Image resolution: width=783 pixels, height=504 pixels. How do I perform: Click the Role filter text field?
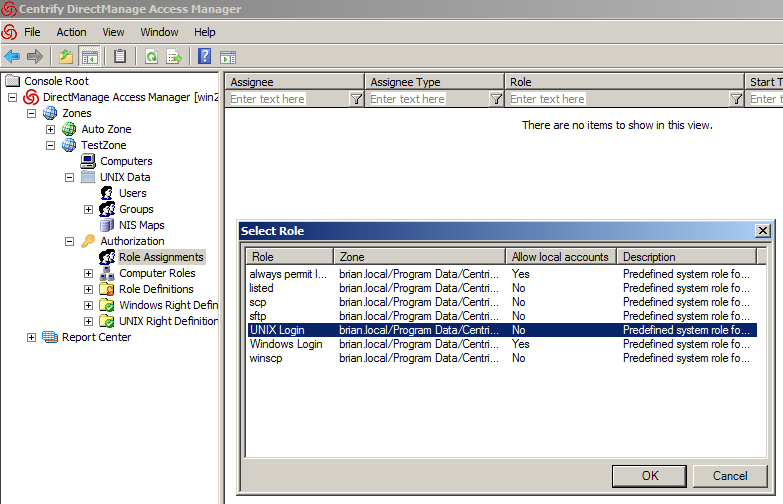618,99
